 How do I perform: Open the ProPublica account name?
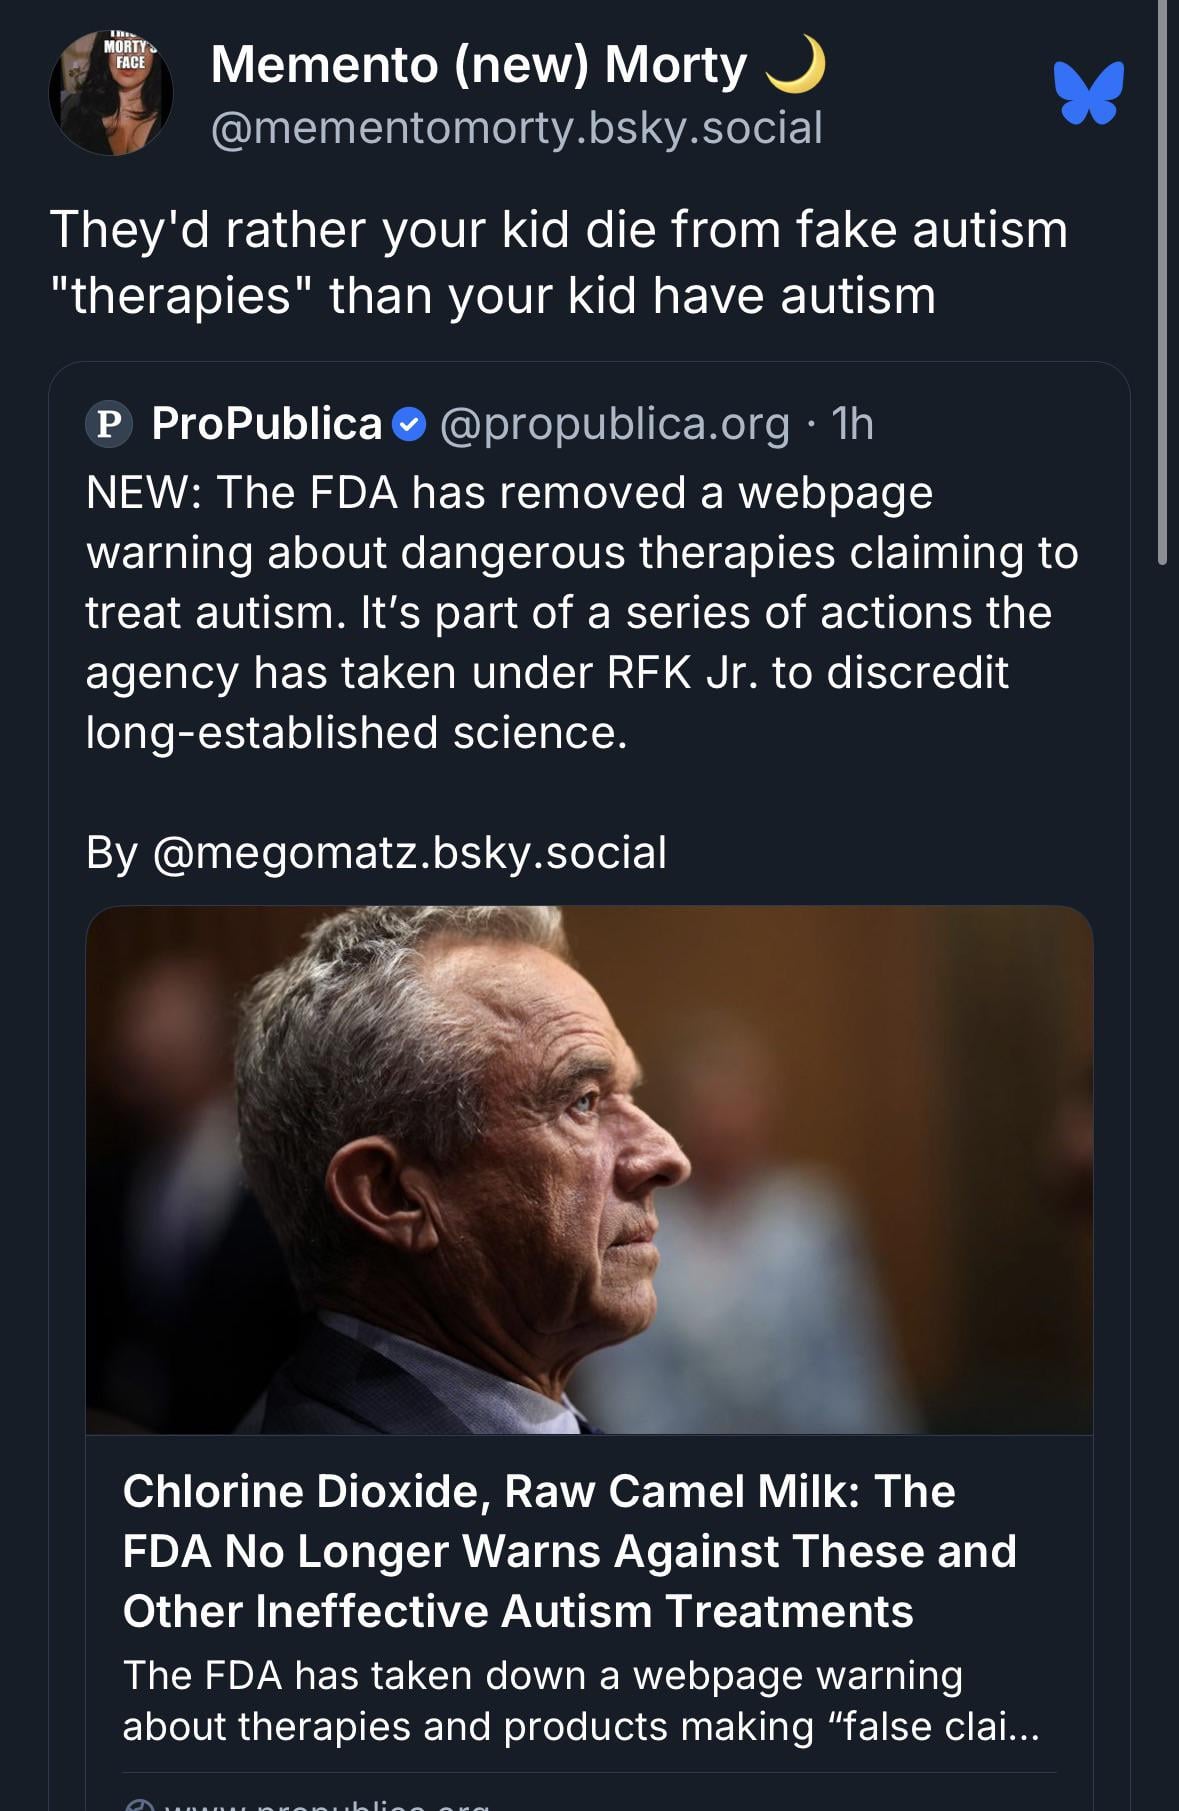pos(267,424)
